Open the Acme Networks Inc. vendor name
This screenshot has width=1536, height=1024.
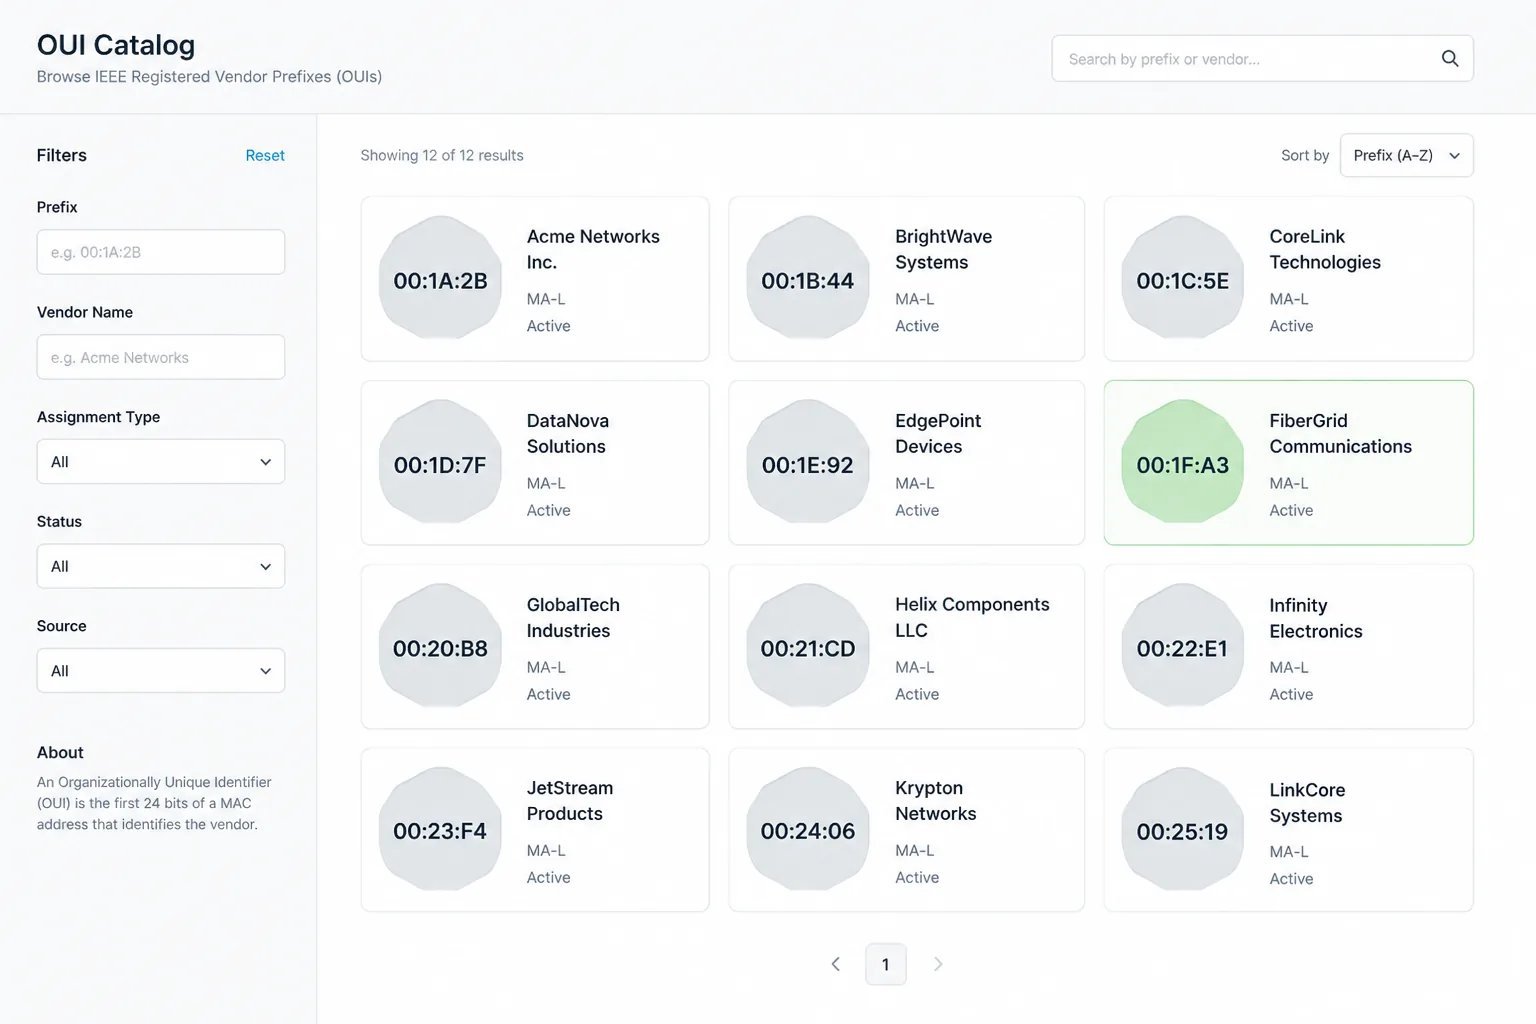click(x=593, y=249)
